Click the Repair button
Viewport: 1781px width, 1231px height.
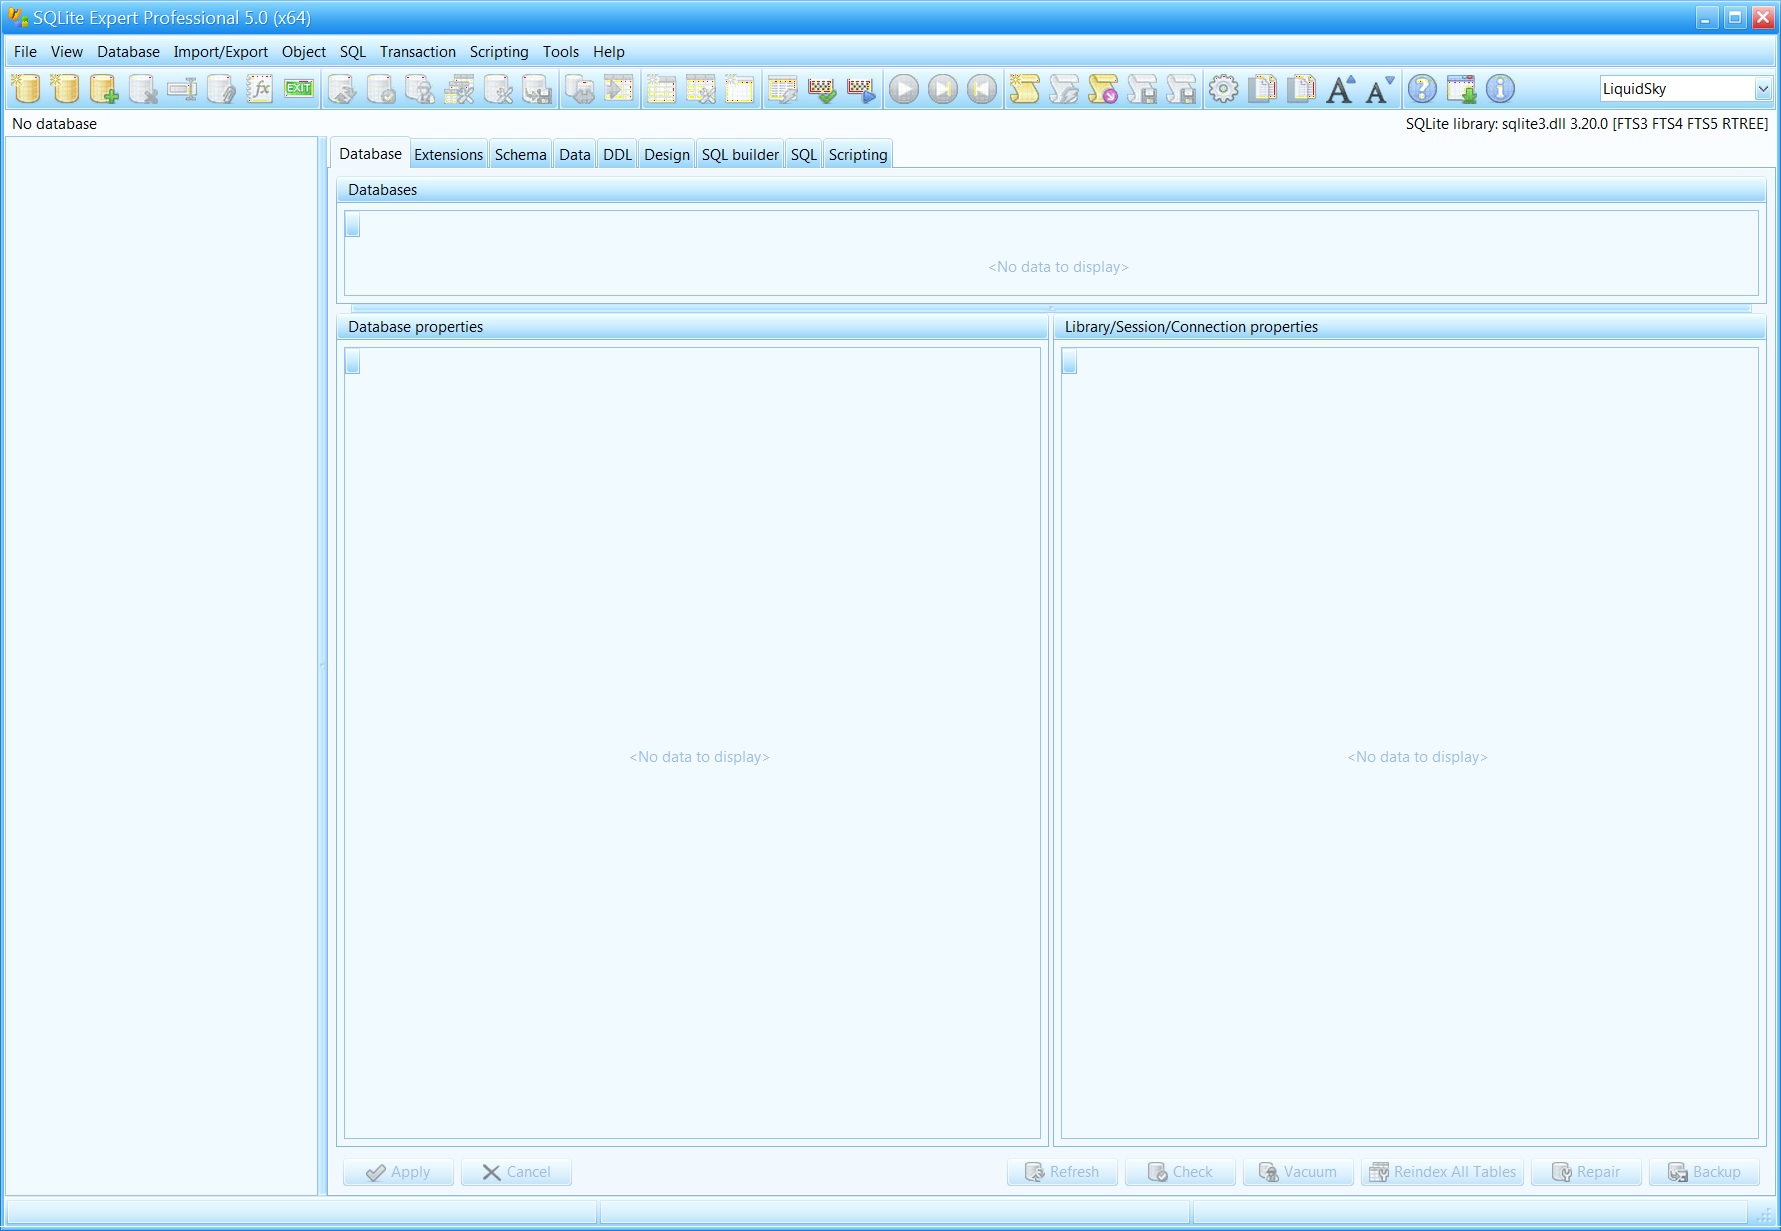(1586, 1172)
